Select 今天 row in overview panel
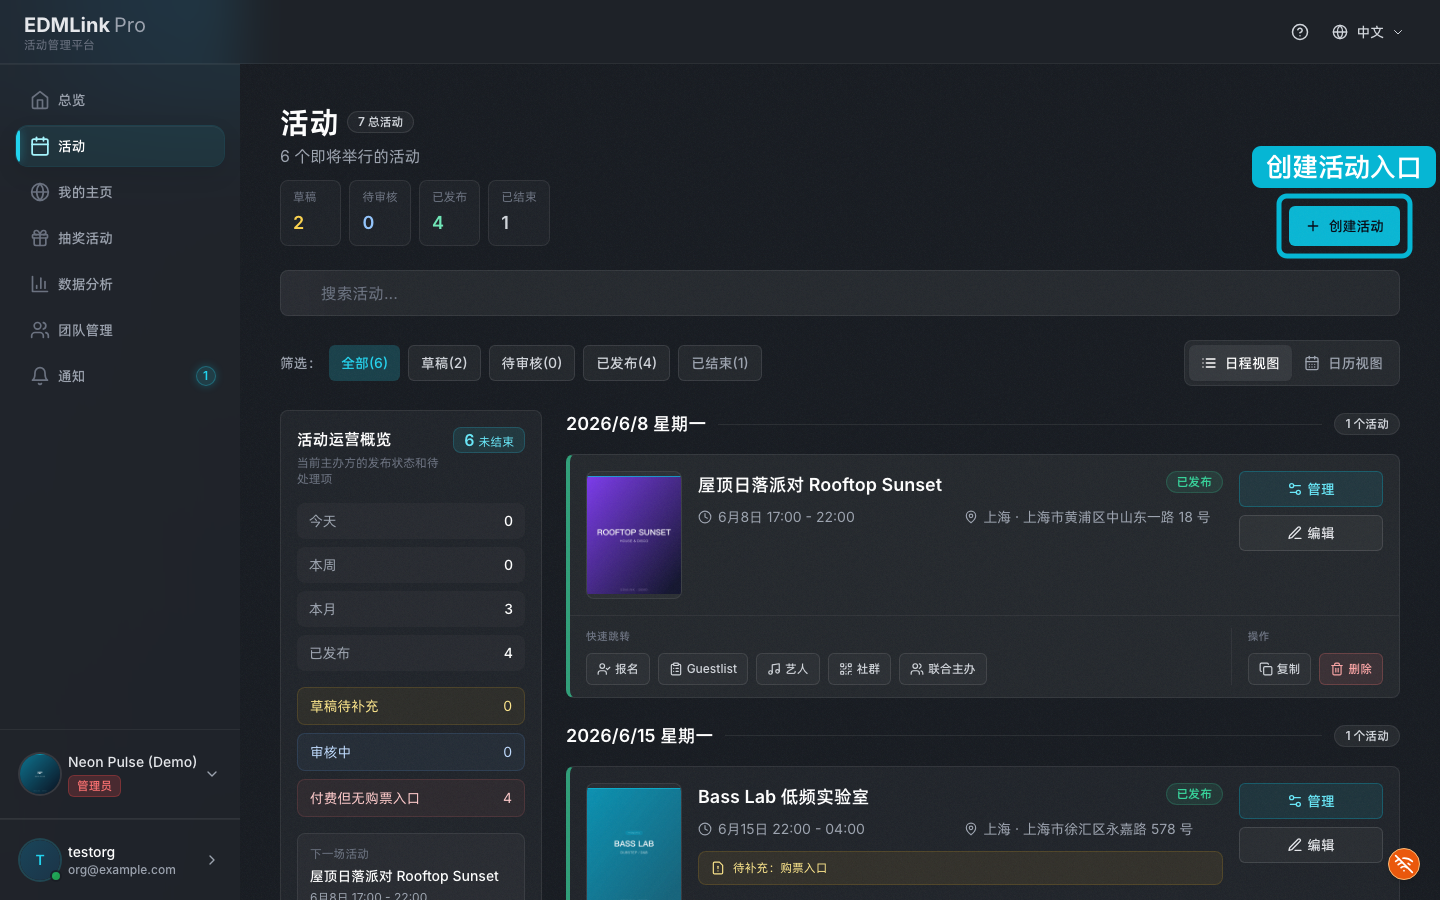This screenshot has width=1440, height=900. [x=411, y=521]
